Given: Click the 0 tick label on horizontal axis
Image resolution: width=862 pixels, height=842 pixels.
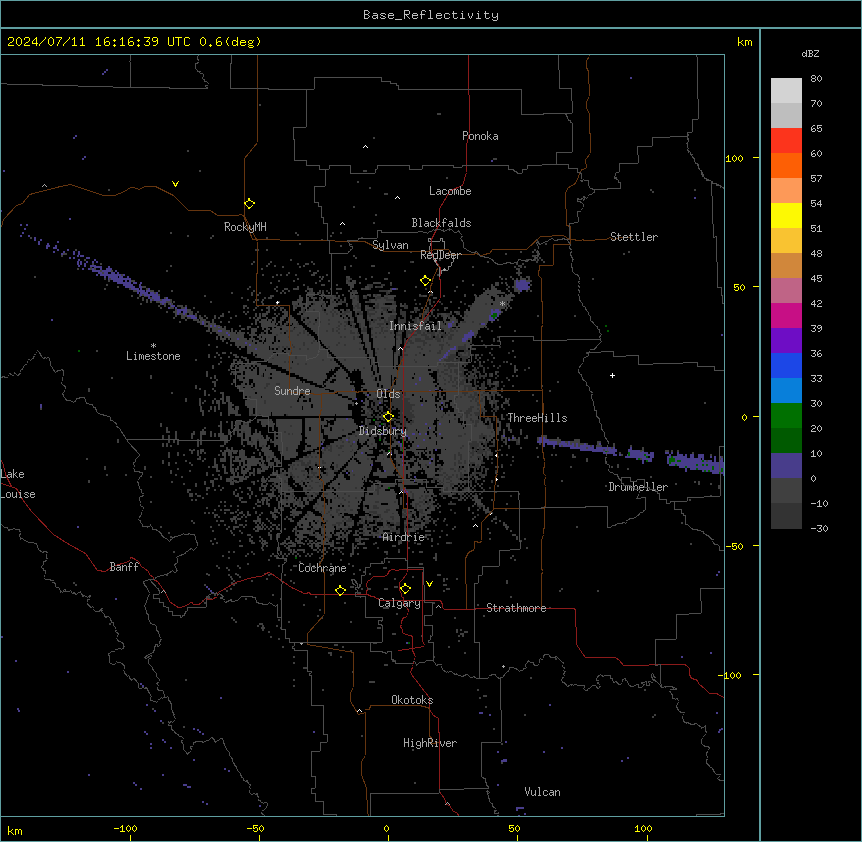Looking at the screenshot, I should click(386, 828).
